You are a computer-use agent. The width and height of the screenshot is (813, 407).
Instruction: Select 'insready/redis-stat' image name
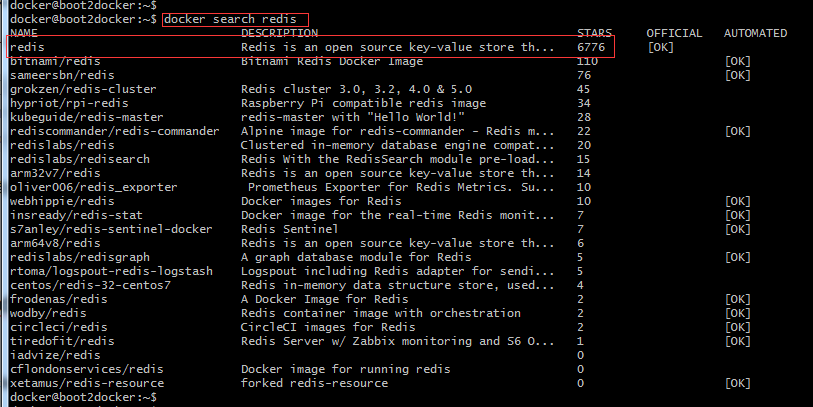(x=76, y=215)
